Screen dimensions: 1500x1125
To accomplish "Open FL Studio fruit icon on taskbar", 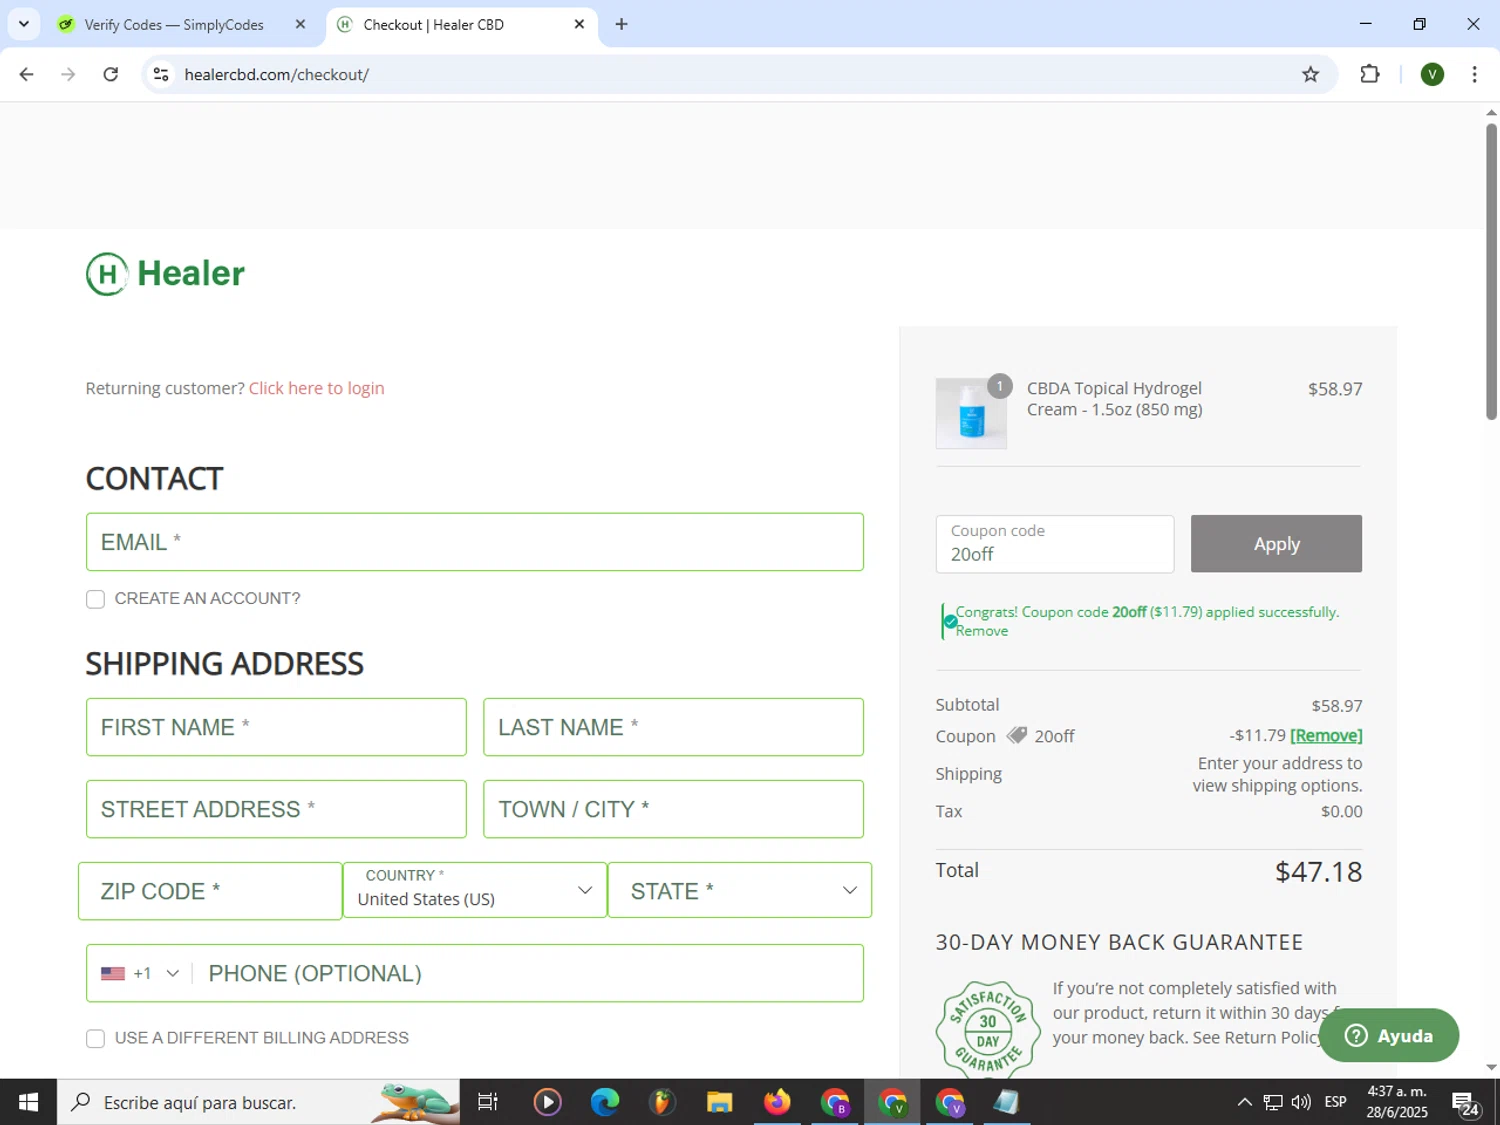I will pyautogui.click(x=662, y=1102).
